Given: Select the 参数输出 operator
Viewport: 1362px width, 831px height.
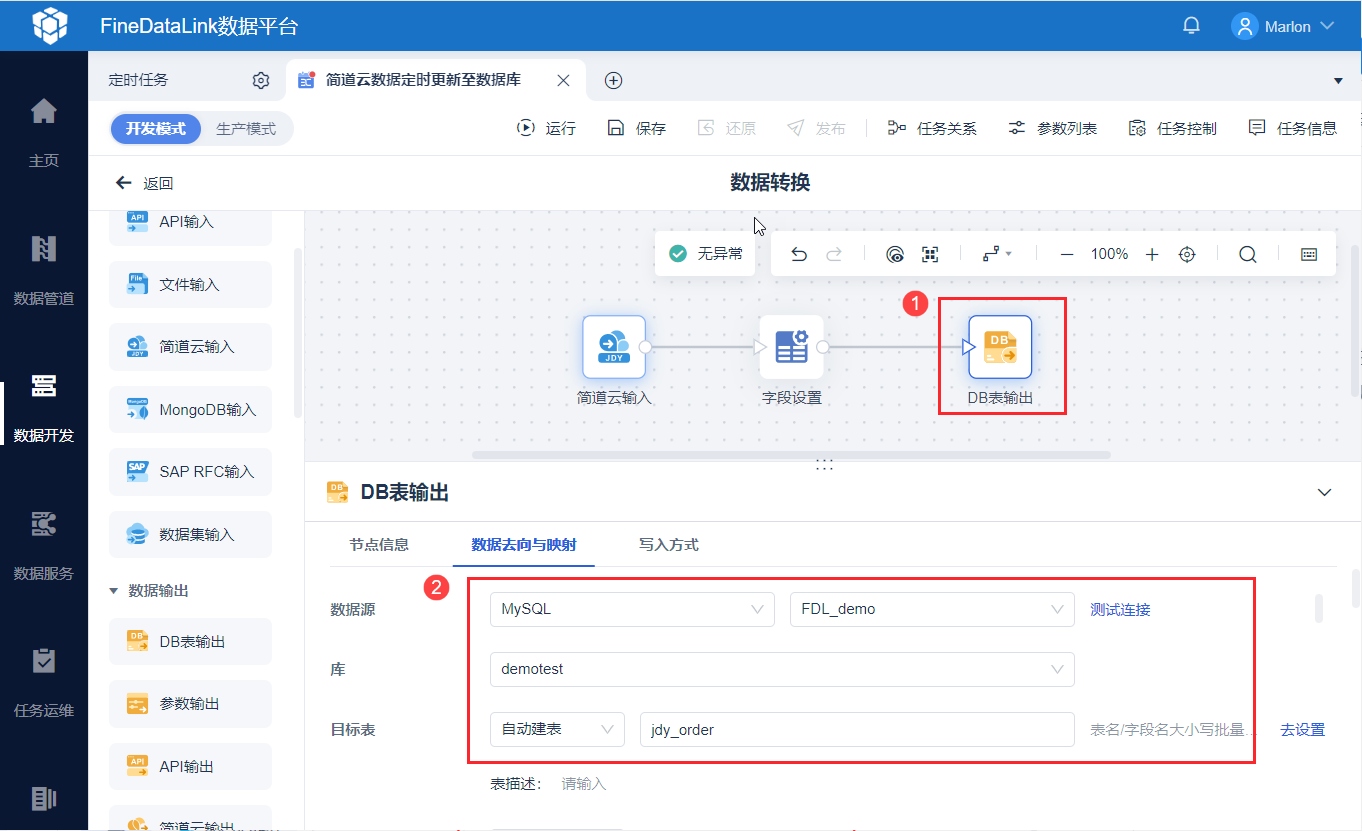Looking at the screenshot, I should coord(190,704).
